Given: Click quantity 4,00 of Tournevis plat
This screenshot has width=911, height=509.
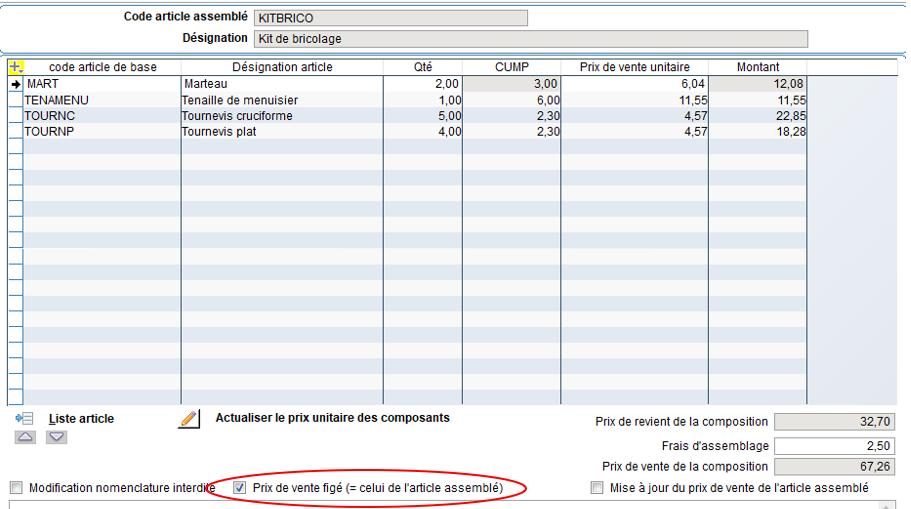Looking at the screenshot, I should (x=423, y=131).
